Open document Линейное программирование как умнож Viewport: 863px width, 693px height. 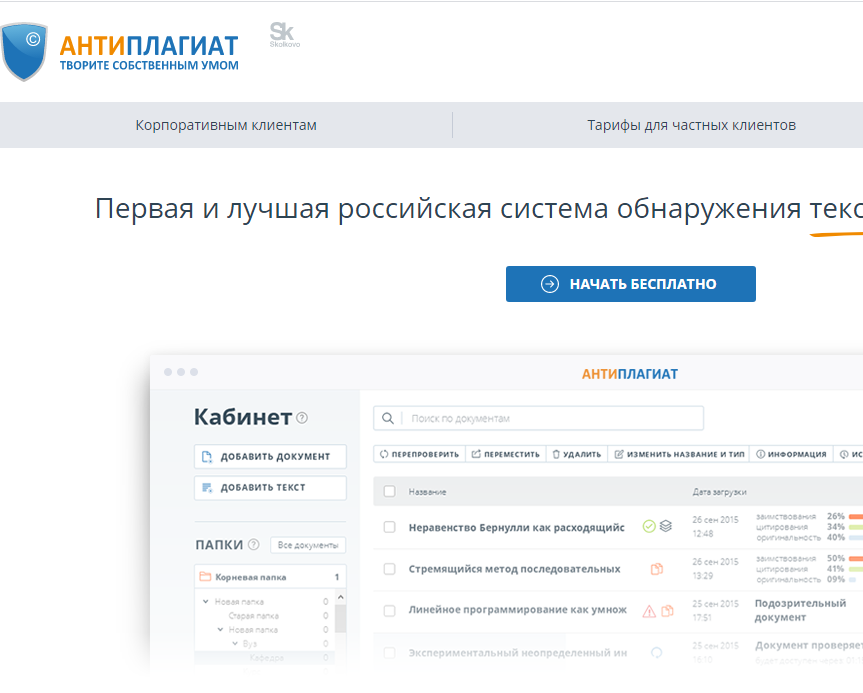pyautogui.click(x=517, y=610)
